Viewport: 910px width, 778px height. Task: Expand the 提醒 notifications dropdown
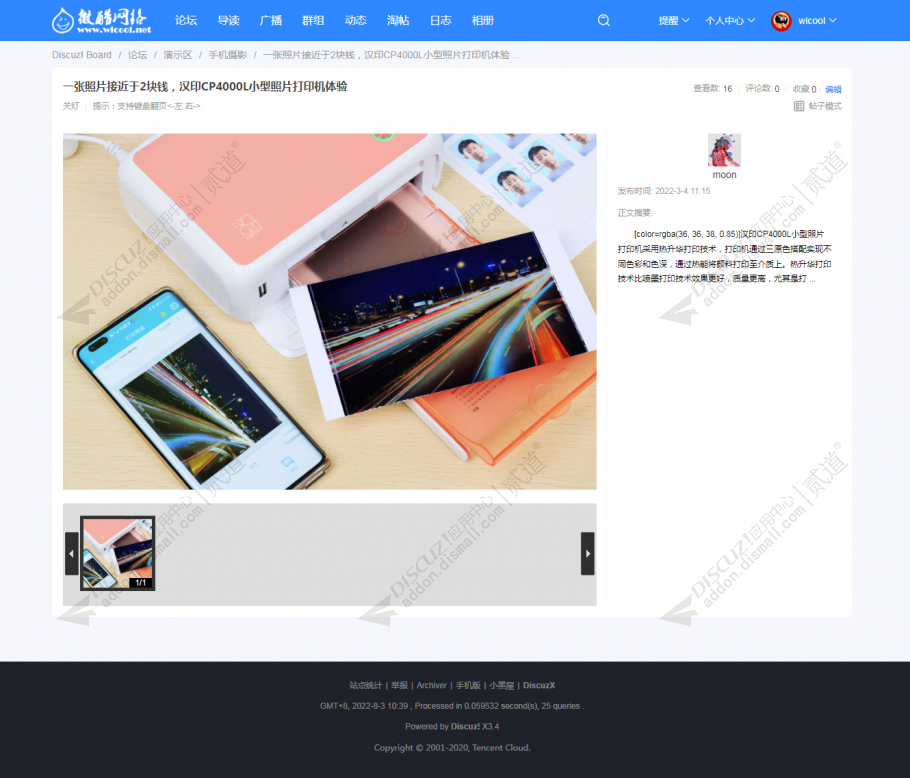coord(674,20)
